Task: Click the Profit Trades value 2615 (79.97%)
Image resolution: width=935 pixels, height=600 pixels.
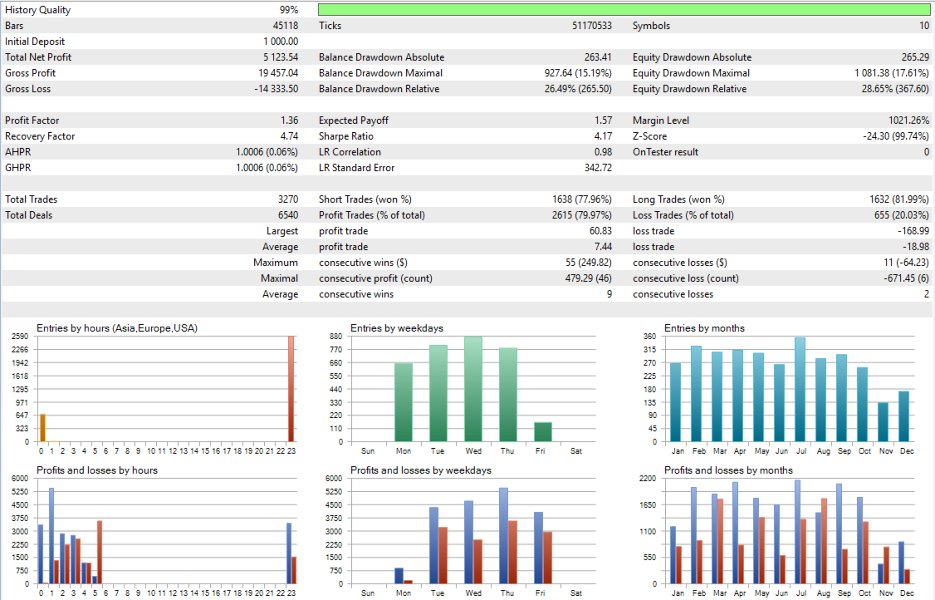Action: tap(582, 215)
